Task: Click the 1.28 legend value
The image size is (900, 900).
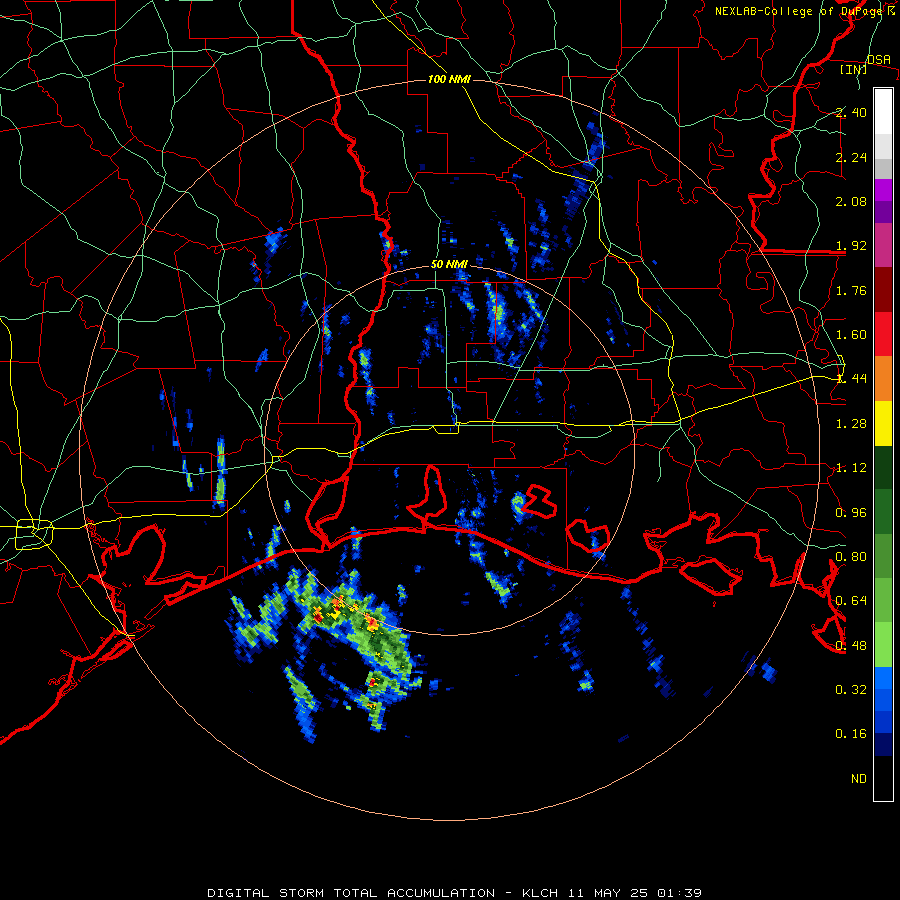Action: 851,424
